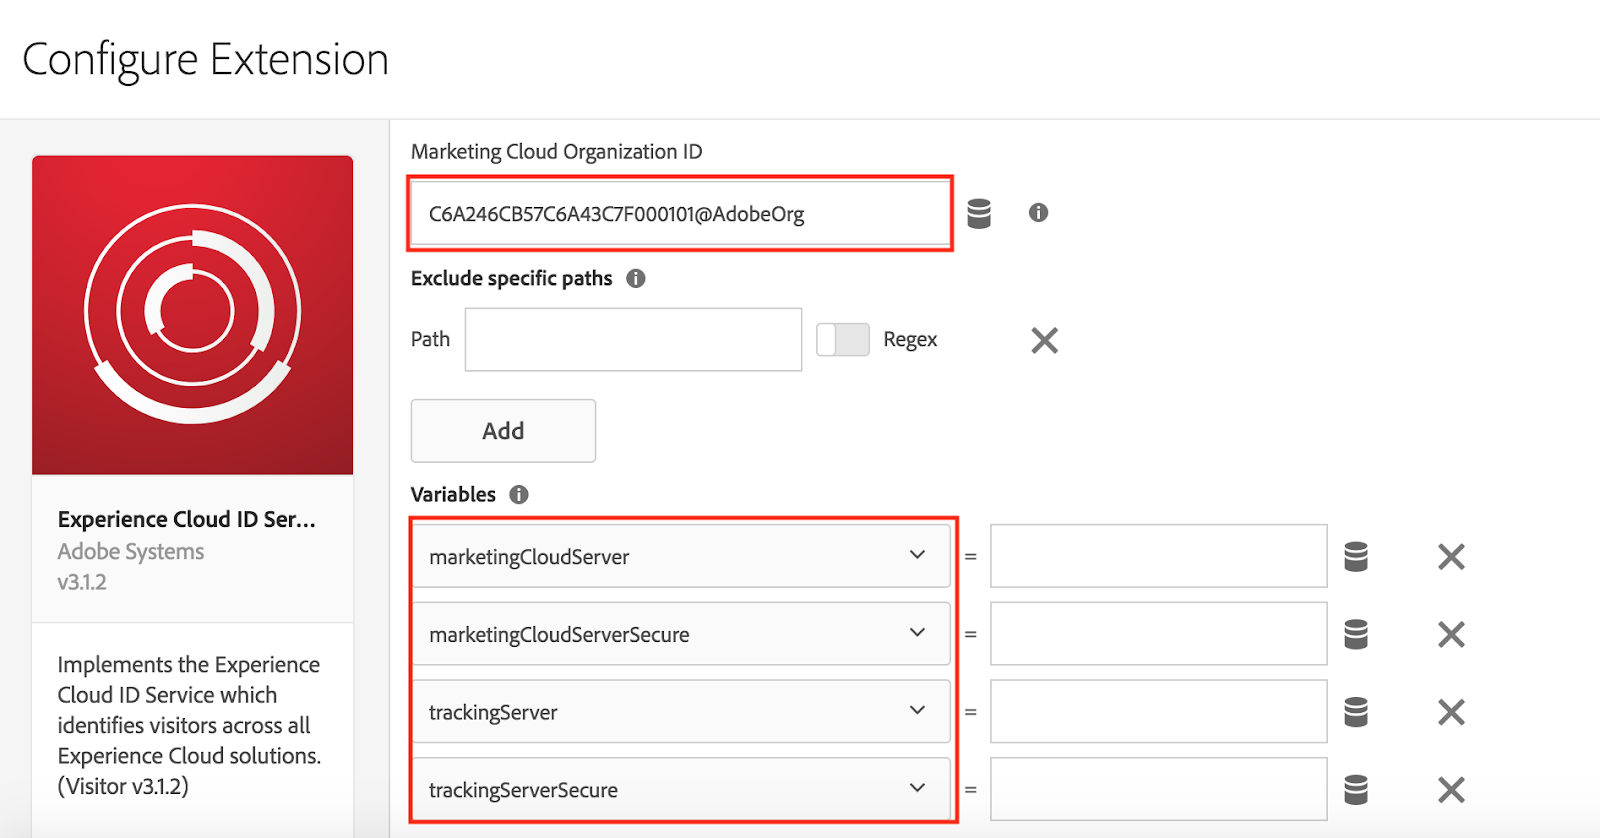Focus the Marketing Cloud Organization ID field
1600x838 pixels.
pos(680,213)
